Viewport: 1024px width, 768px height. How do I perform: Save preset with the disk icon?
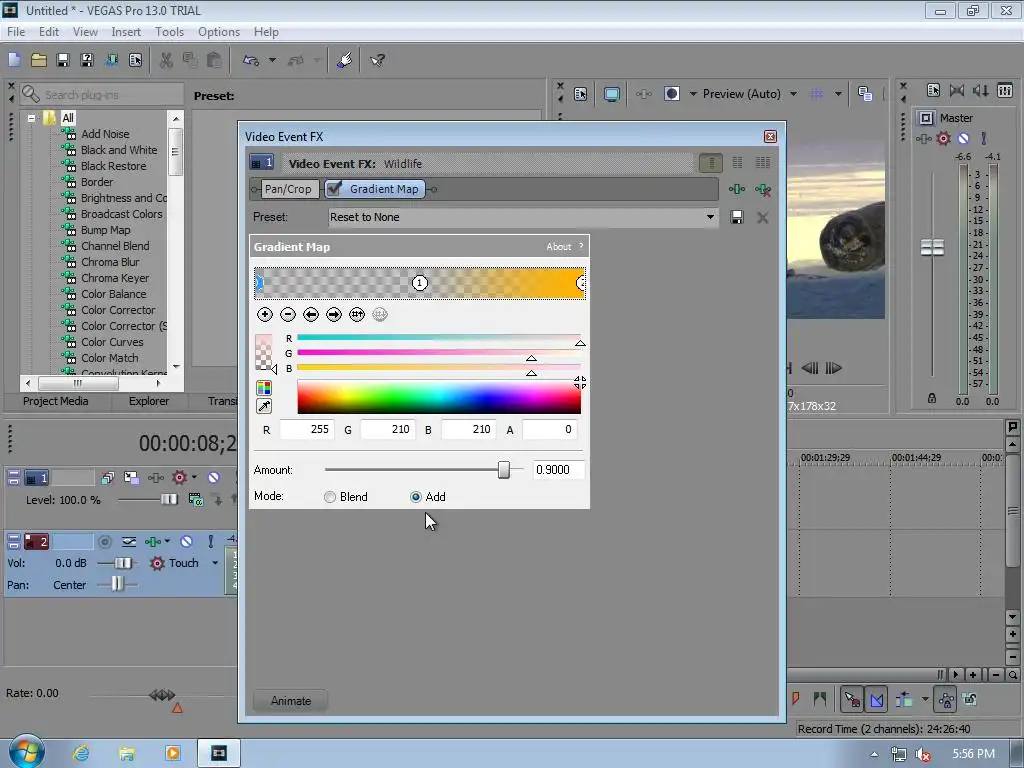737,217
